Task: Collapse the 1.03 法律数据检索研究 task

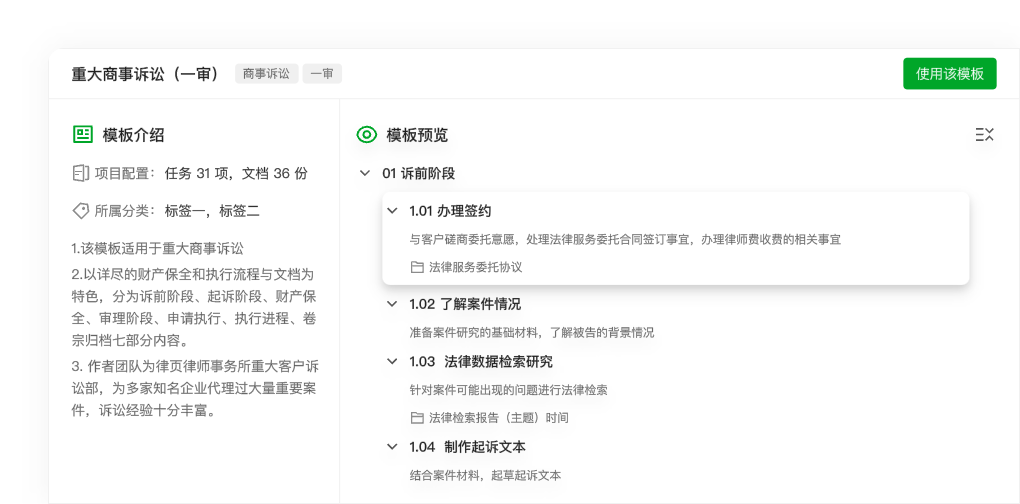Action: pyautogui.click(x=392, y=361)
